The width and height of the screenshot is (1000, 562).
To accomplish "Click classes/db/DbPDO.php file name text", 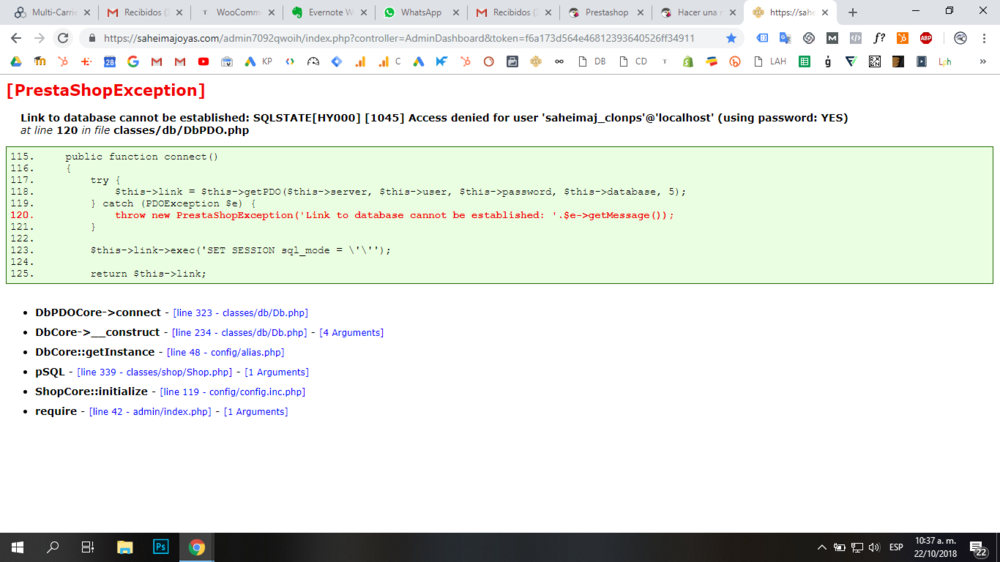I will (181, 130).
